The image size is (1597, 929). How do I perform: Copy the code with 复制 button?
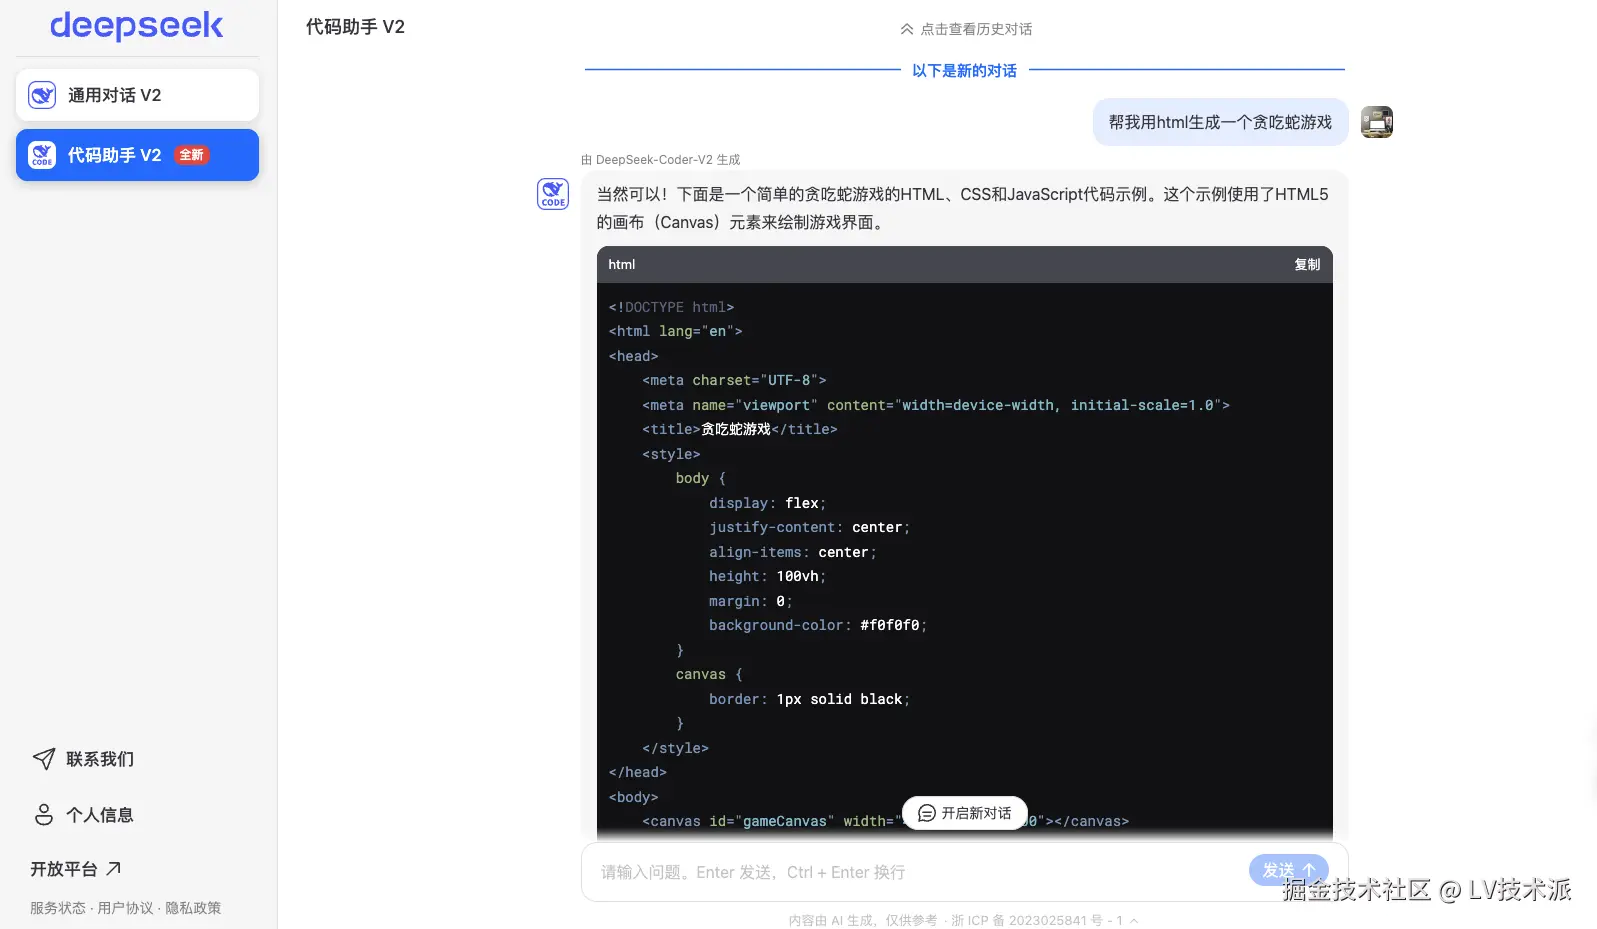pyautogui.click(x=1307, y=265)
